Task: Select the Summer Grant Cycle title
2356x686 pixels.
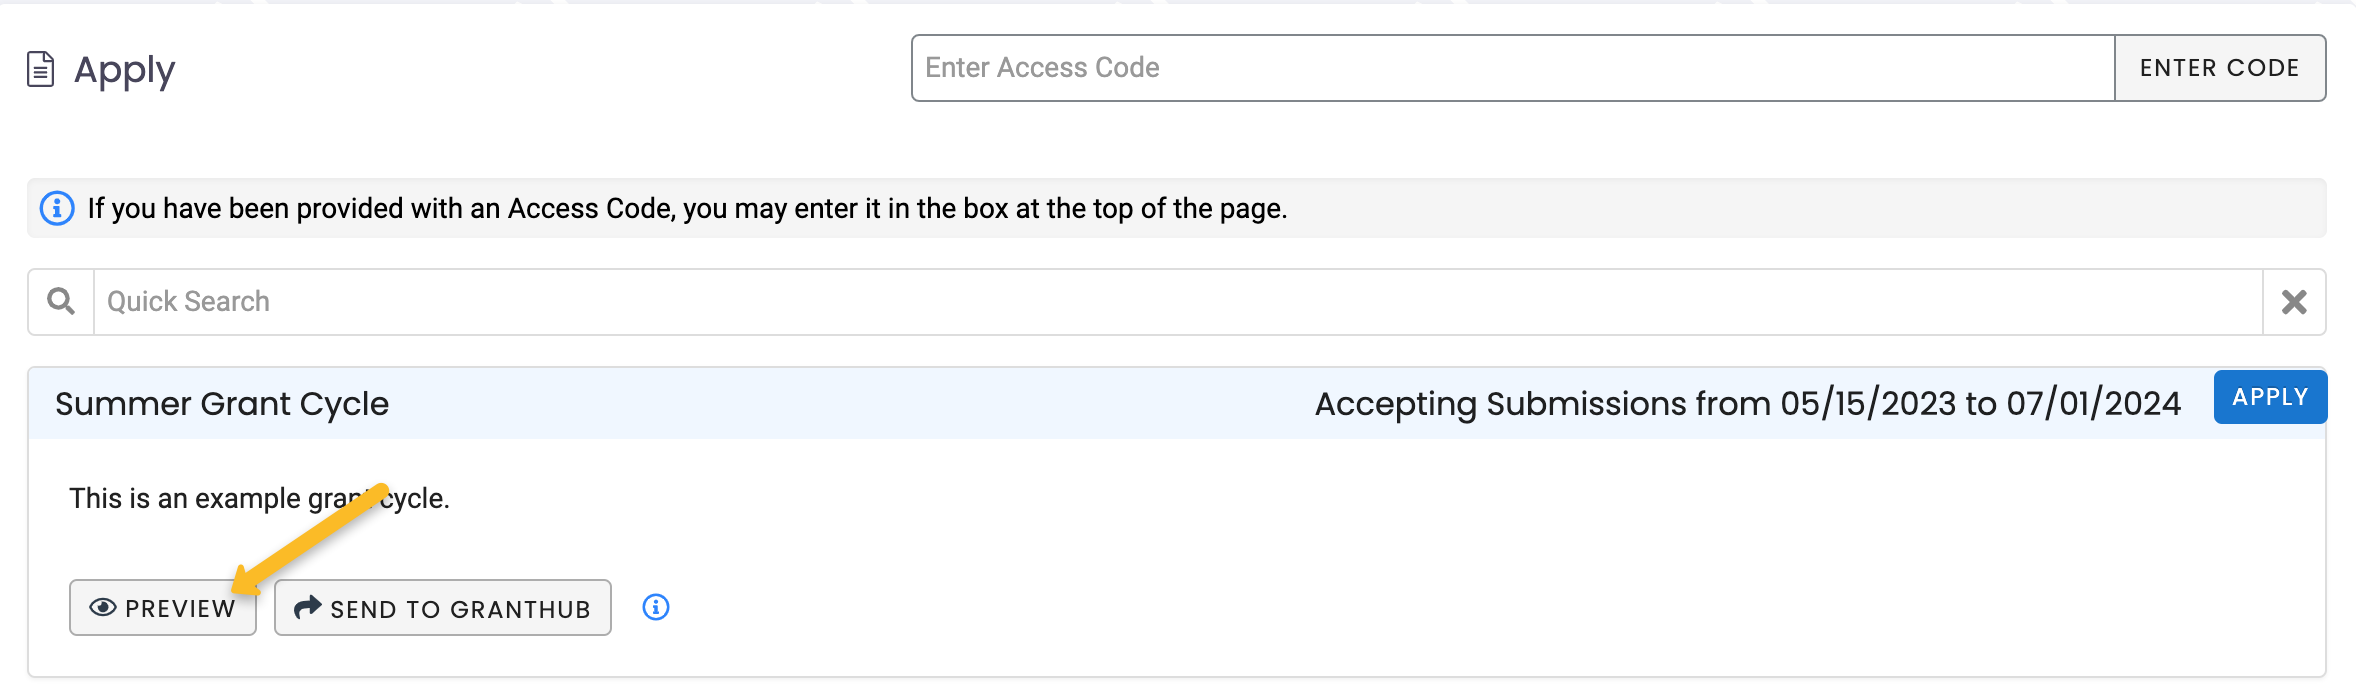Action: coord(222,404)
